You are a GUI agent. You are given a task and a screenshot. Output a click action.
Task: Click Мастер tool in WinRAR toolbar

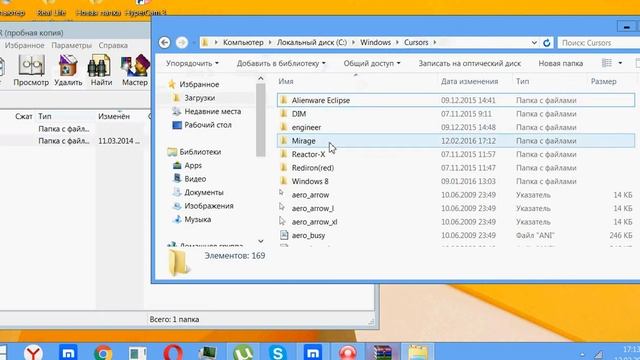pyautogui.click(x=135, y=70)
